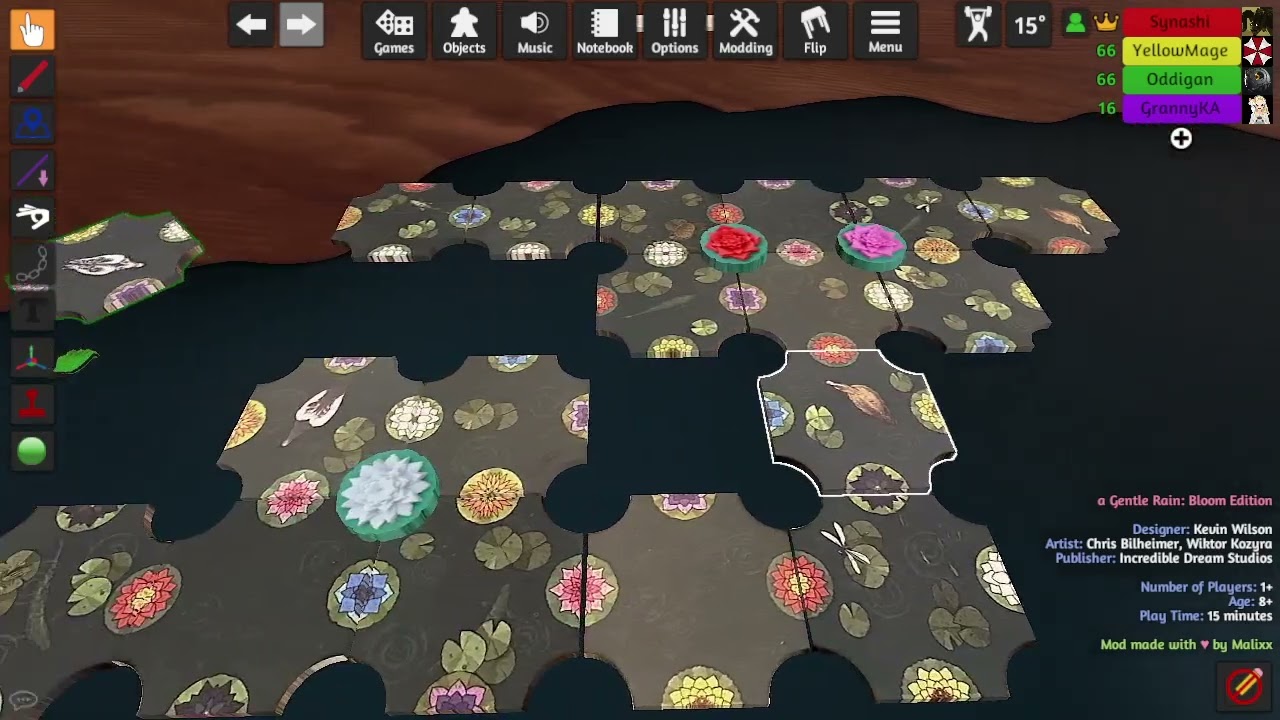
Task: Open the Notebook
Action: point(605,31)
